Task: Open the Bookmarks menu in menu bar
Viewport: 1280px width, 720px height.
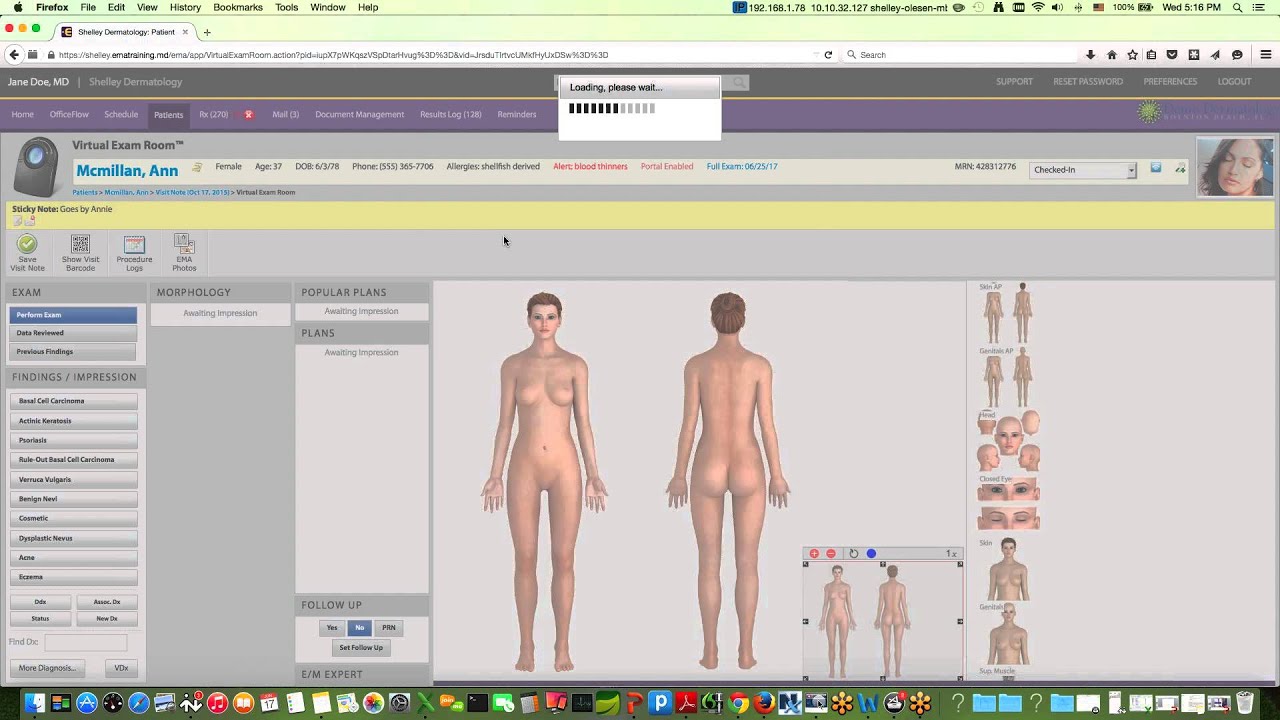Action: click(x=238, y=7)
